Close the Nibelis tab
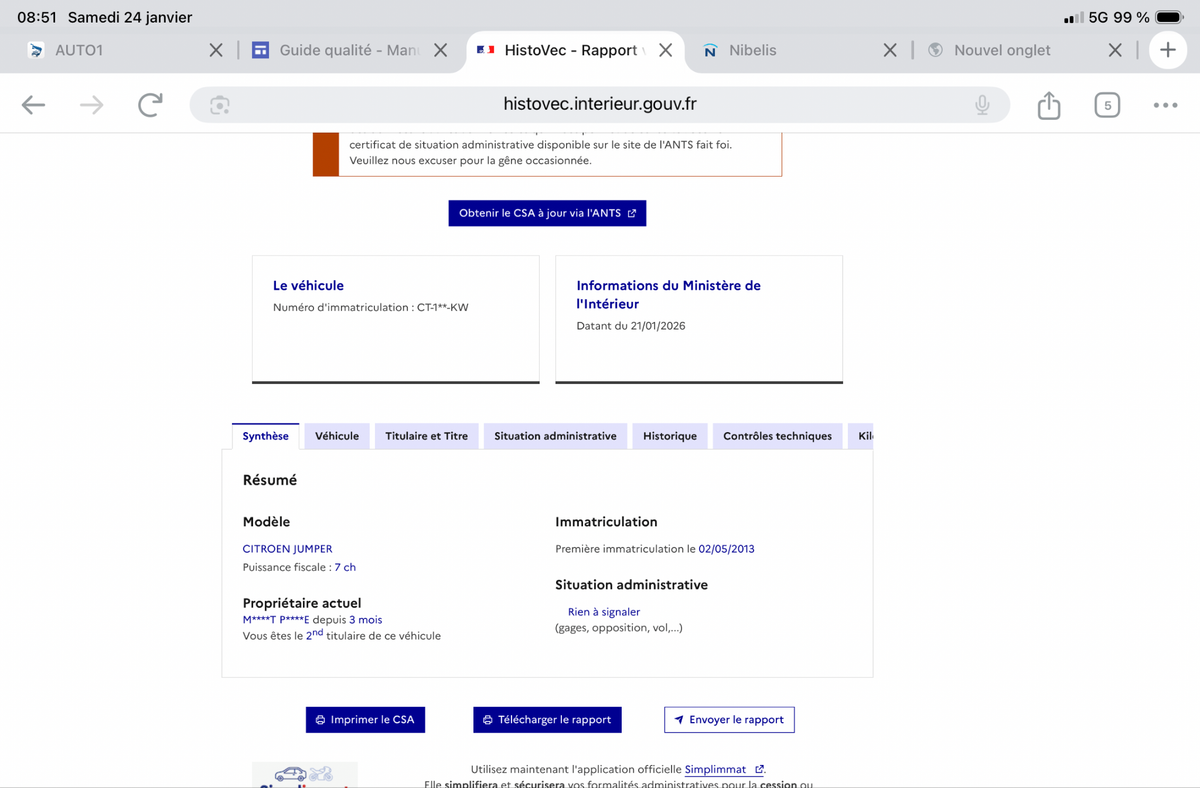Screen dimensions: 1200x788 [x=889, y=50]
